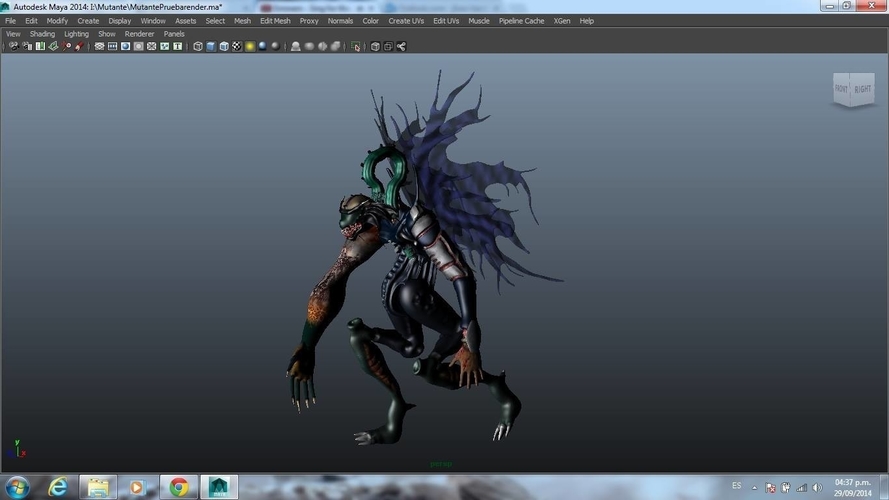Expand the panel View menu
The width and height of the screenshot is (889, 500).
point(13,34)
